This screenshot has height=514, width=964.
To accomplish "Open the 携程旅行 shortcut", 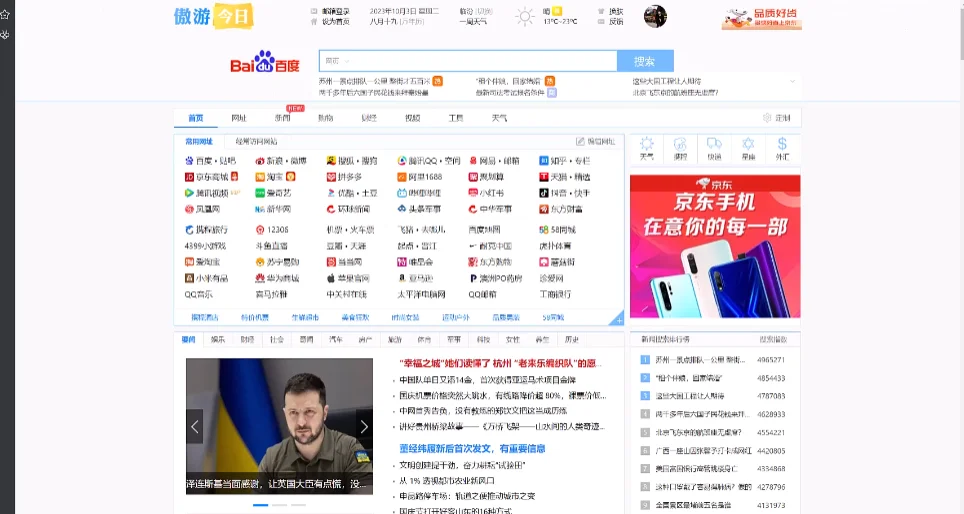I will click(207, 230).
